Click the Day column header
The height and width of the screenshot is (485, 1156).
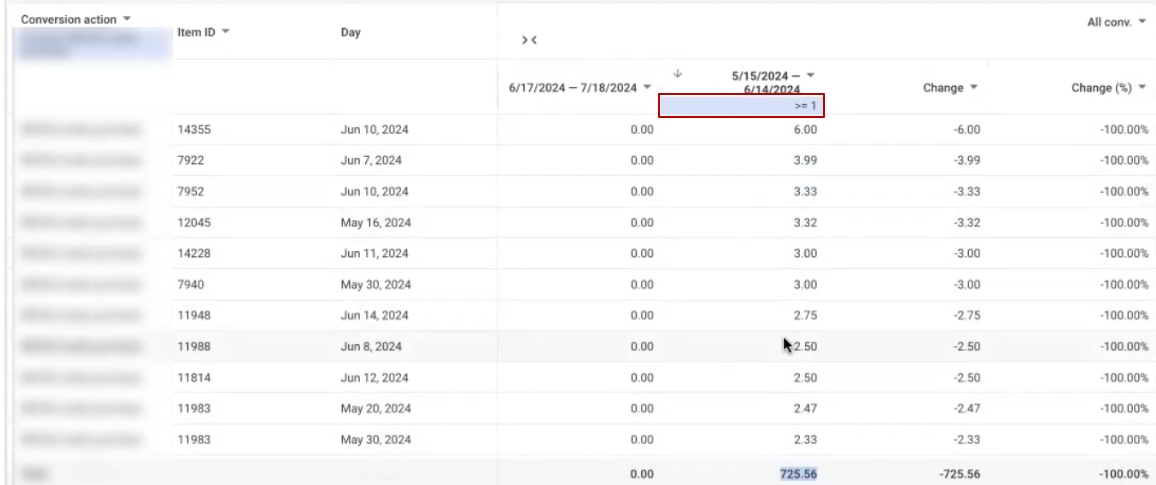tap(349, 33)
